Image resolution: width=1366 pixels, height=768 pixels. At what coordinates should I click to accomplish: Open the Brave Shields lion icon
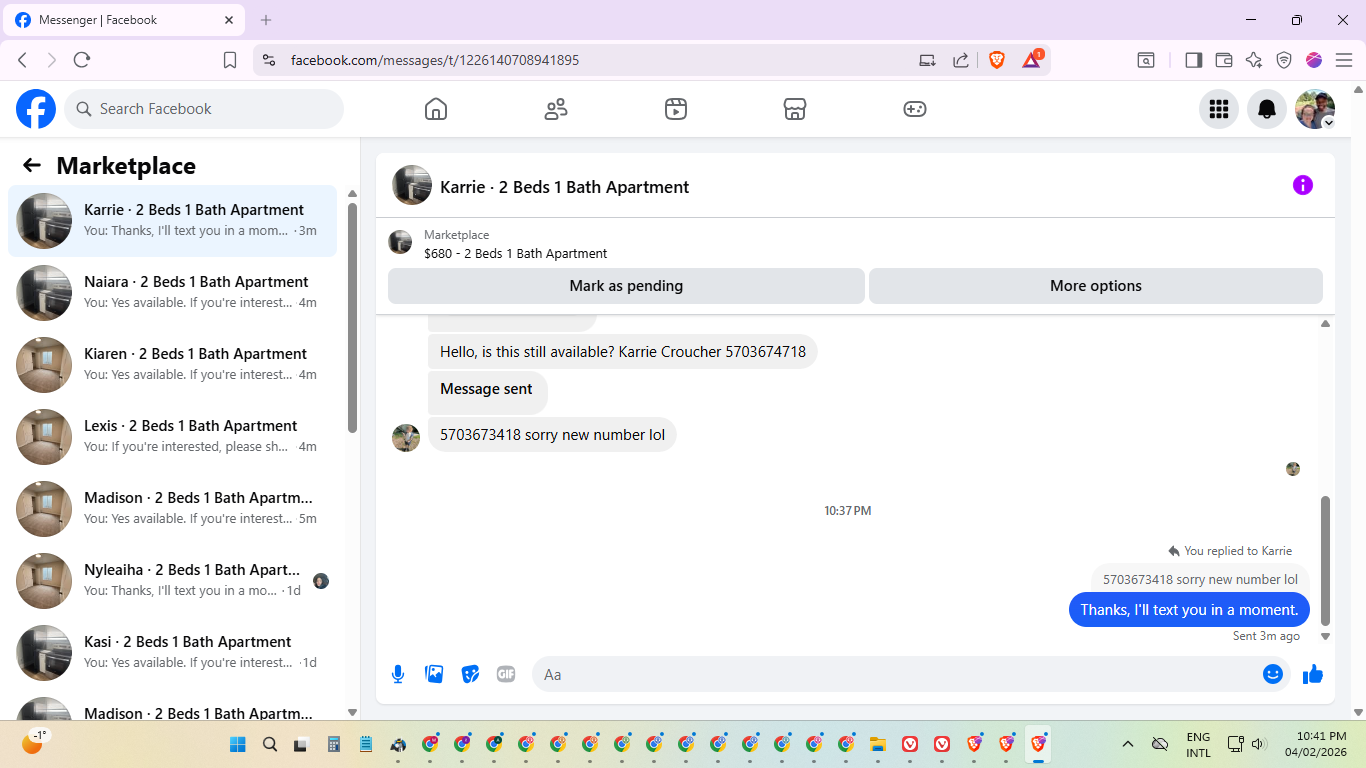(997, 60)
